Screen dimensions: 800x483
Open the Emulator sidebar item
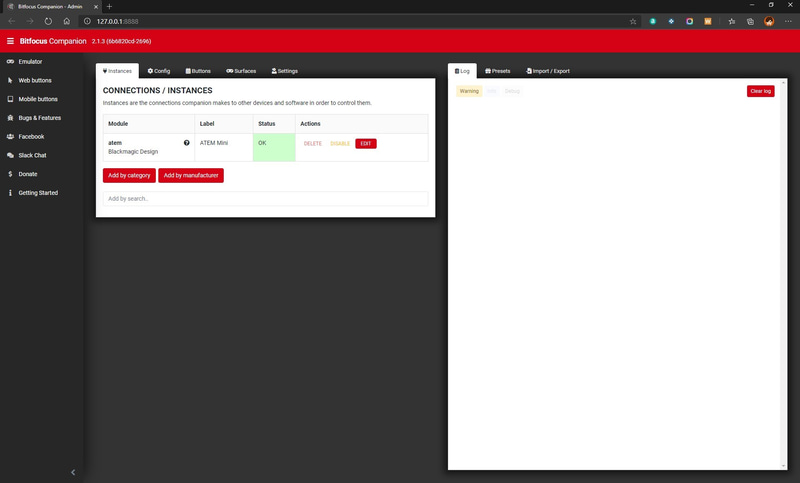click(x=24, y=62)
